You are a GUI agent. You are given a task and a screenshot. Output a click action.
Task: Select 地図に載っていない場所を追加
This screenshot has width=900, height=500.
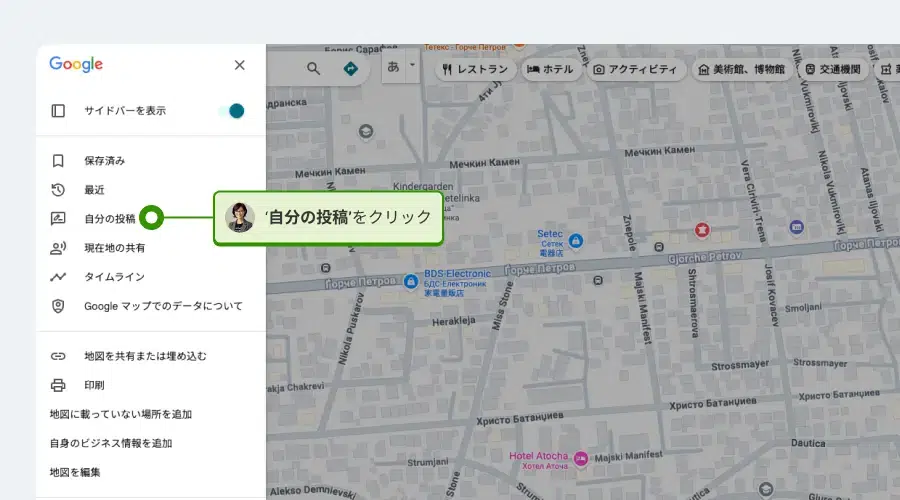tap(121, 414)
